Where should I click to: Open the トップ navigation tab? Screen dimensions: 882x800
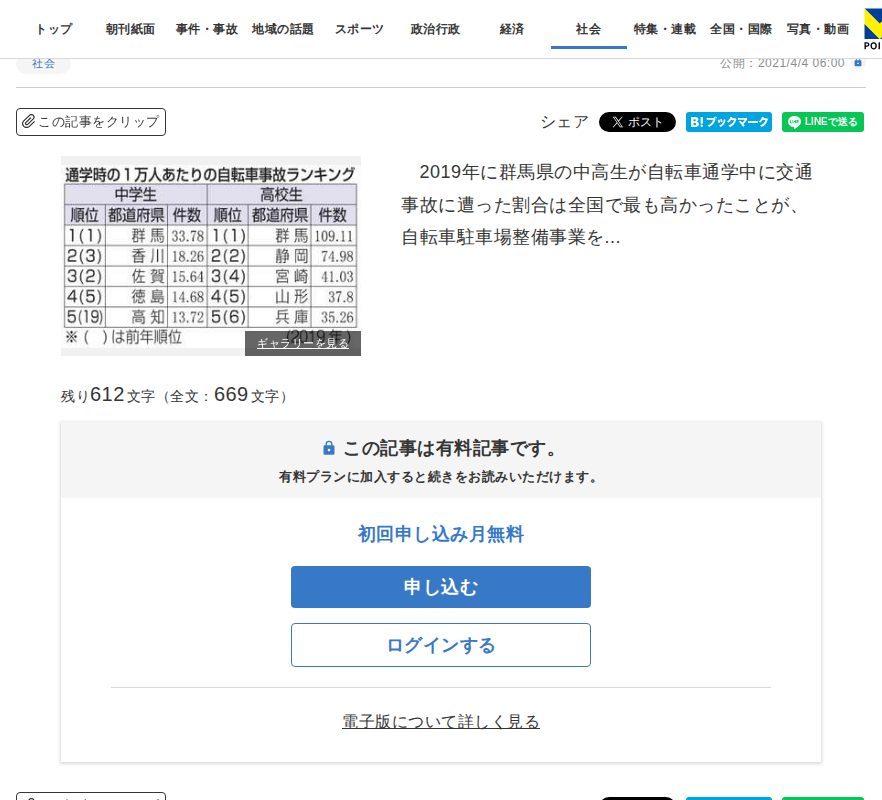click(x=54, y=29)
